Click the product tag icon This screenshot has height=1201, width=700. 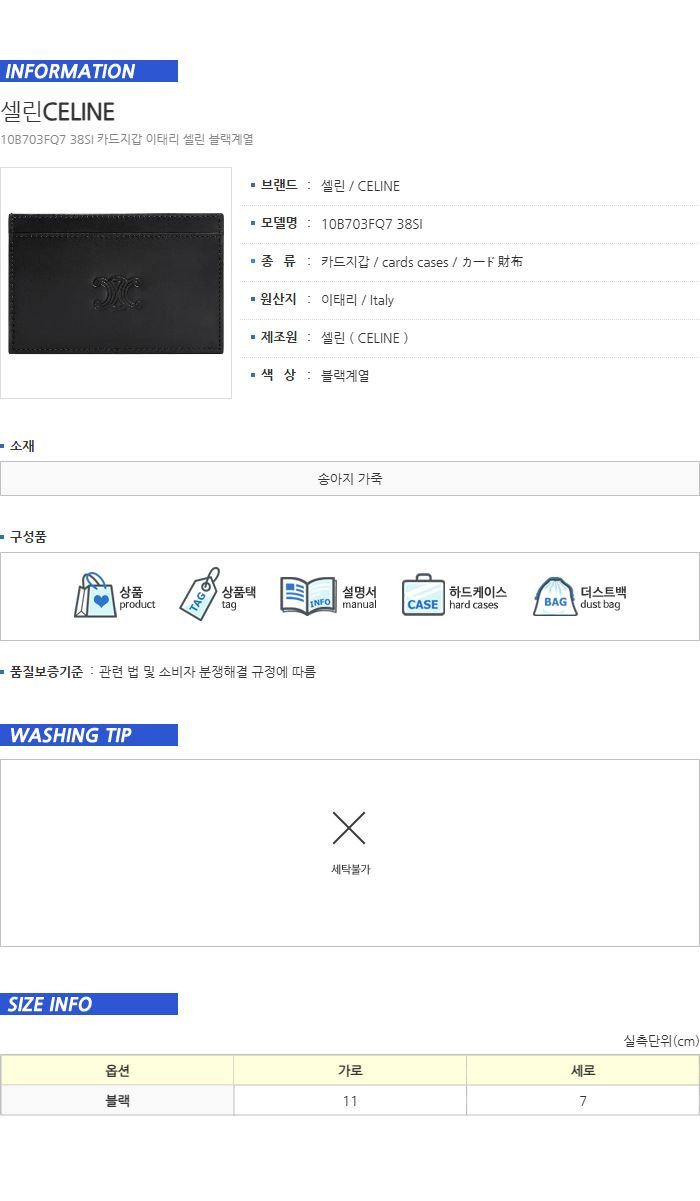pos(199,594)
